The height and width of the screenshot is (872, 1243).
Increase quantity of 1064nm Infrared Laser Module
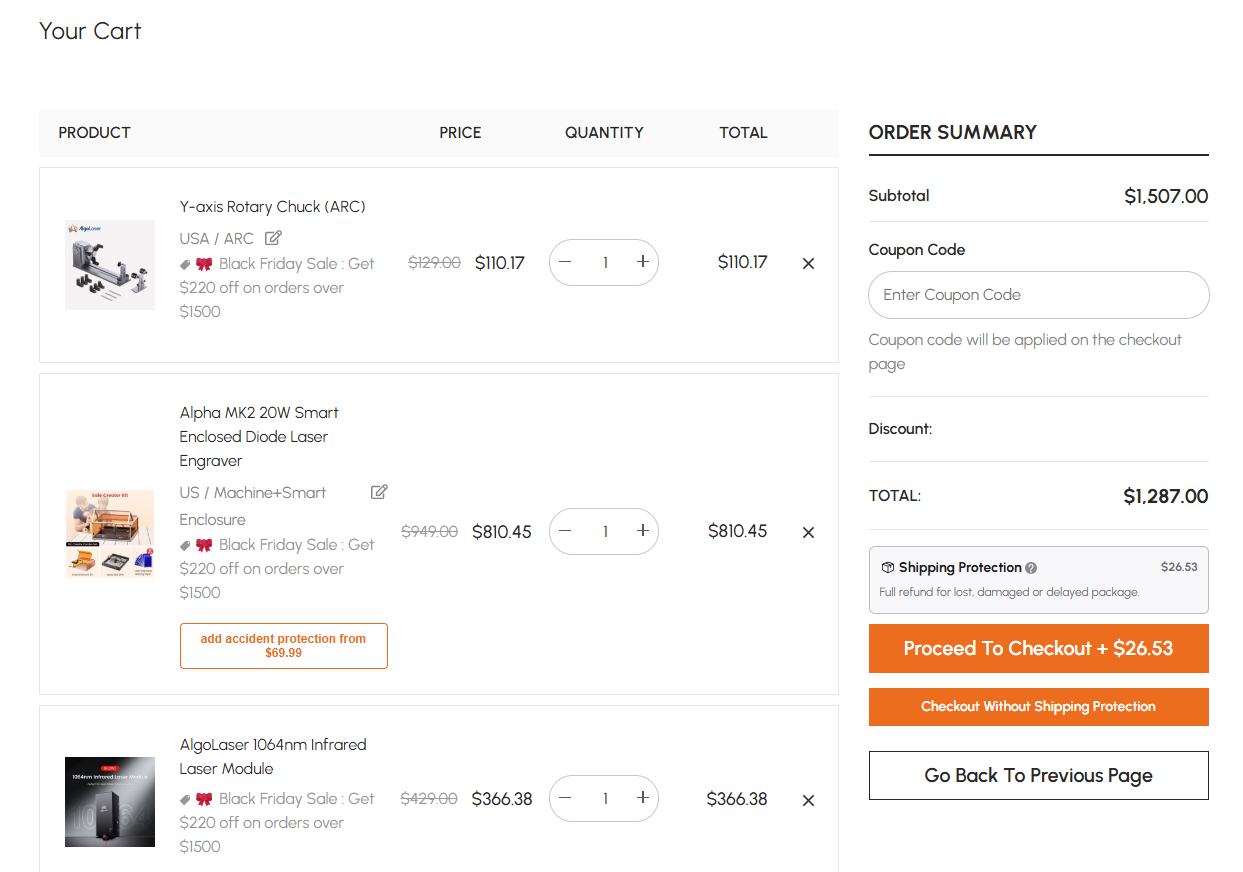click(x=642, y=798)
